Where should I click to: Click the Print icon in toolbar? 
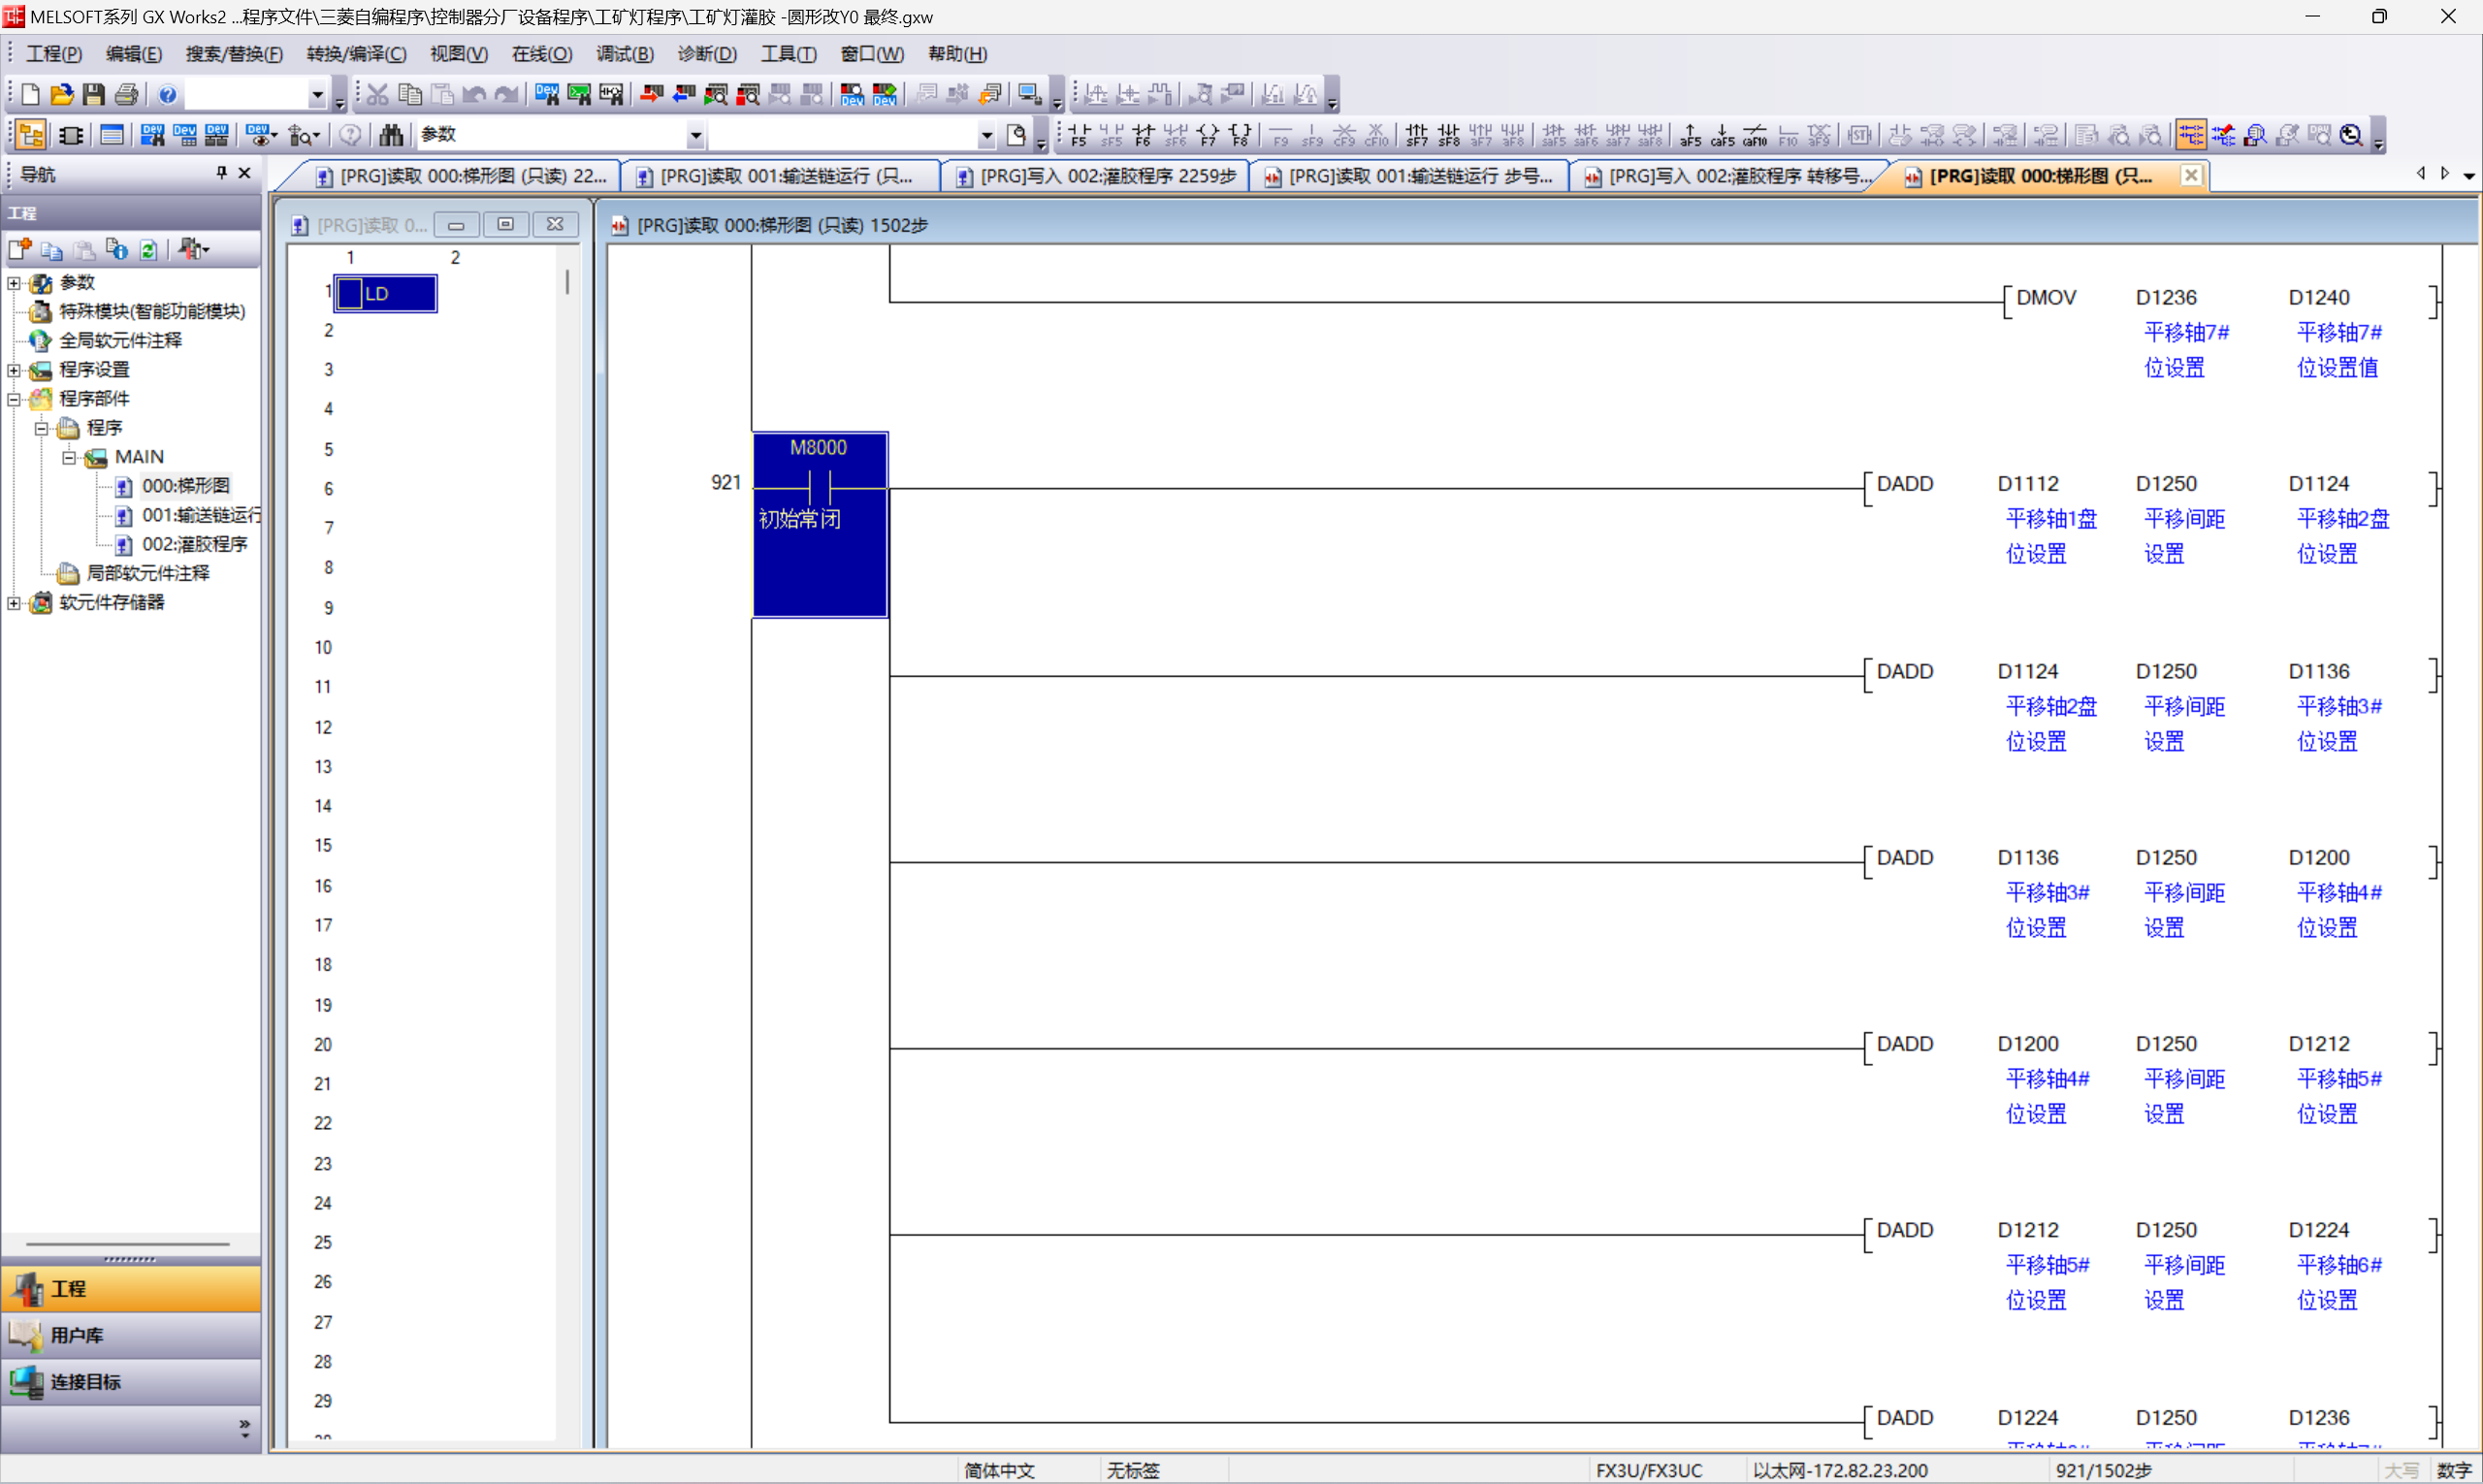pyautogui.click(x=126, y=94)
